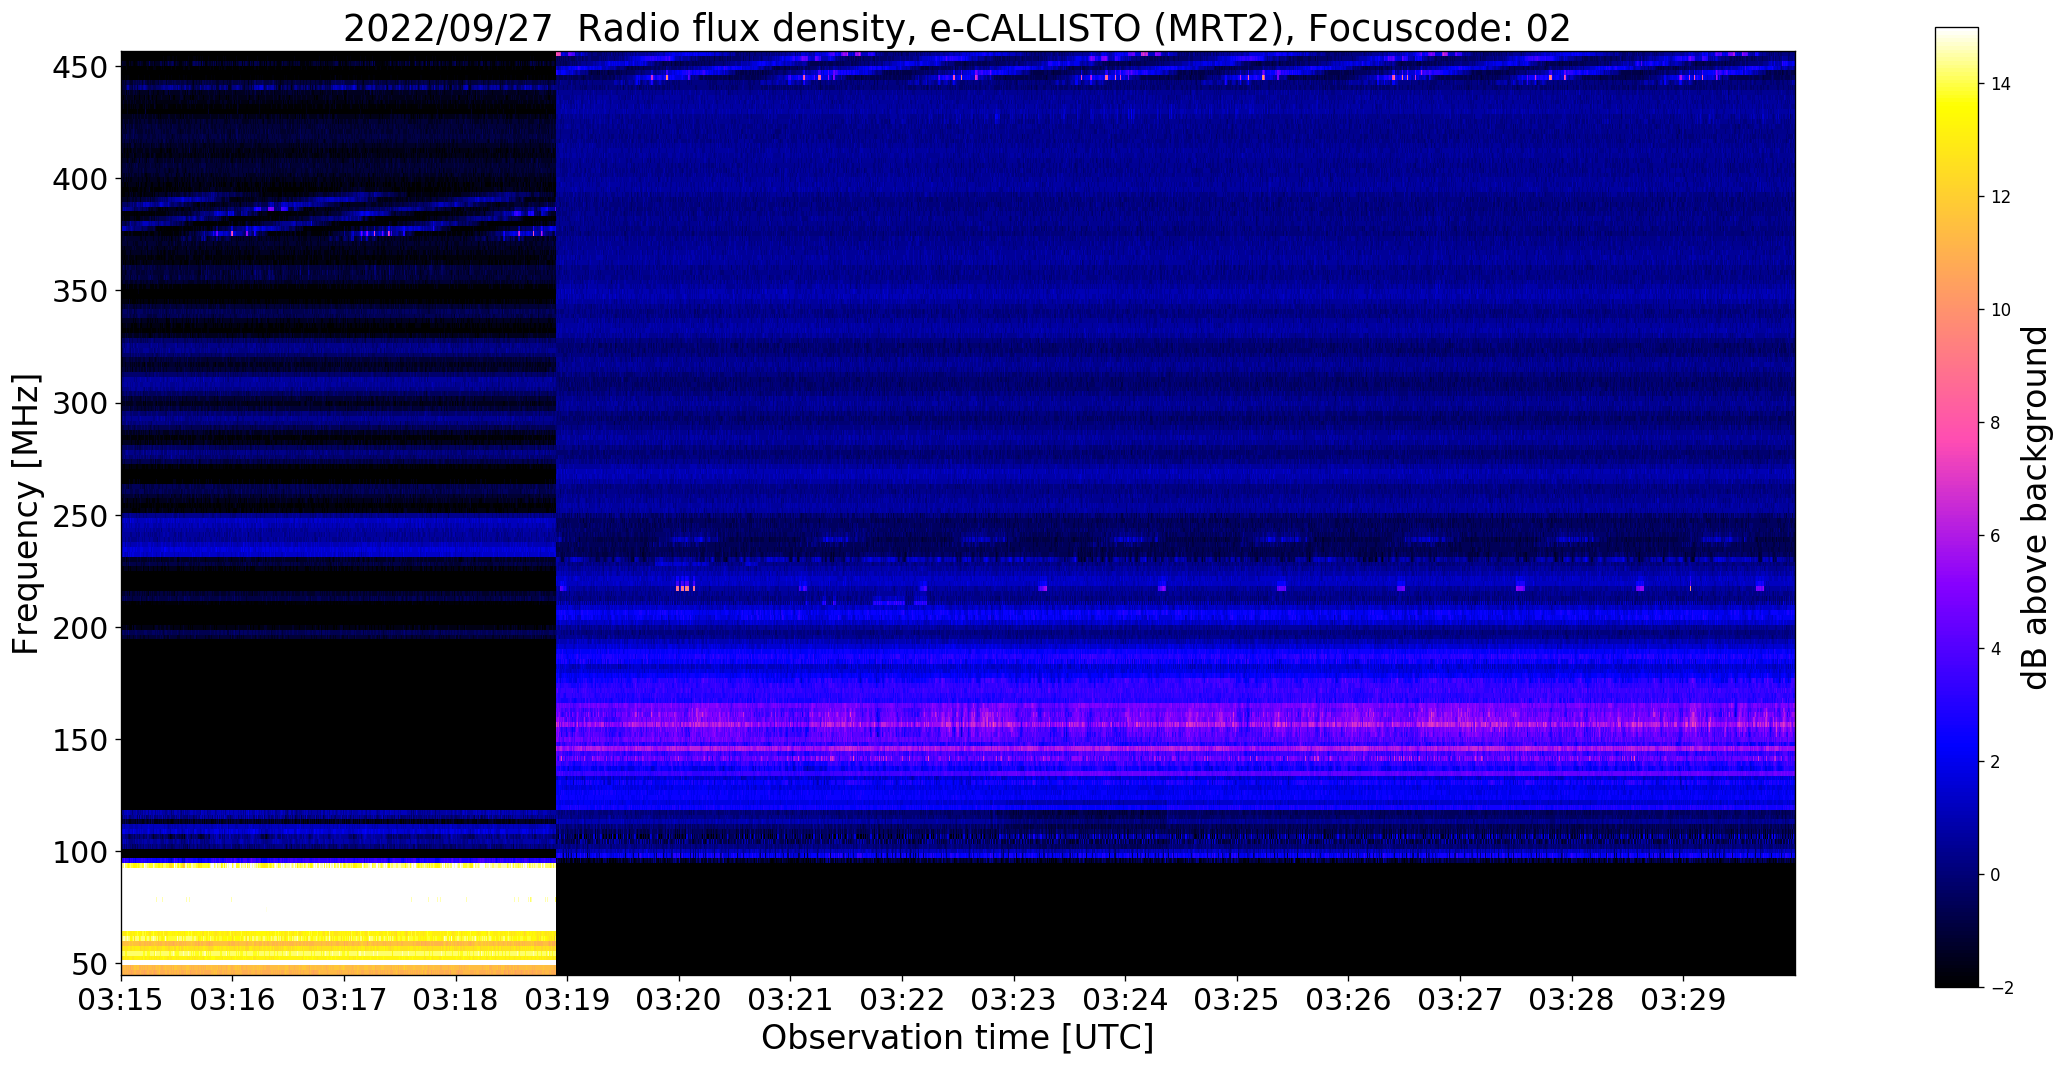Click the bright white band below 100 MHz
Screen dimensions: 2066x1067
[338, 898]
